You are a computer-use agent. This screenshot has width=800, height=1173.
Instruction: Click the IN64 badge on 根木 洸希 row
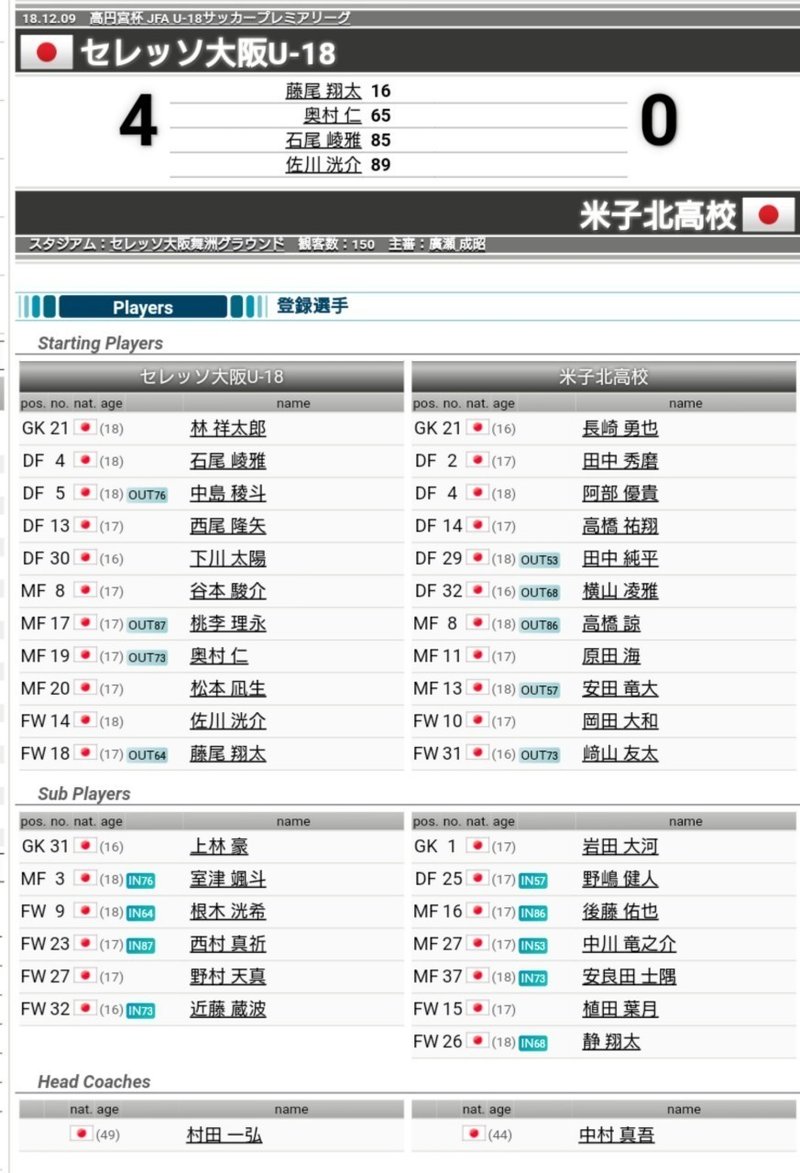(x=141, y=913)
